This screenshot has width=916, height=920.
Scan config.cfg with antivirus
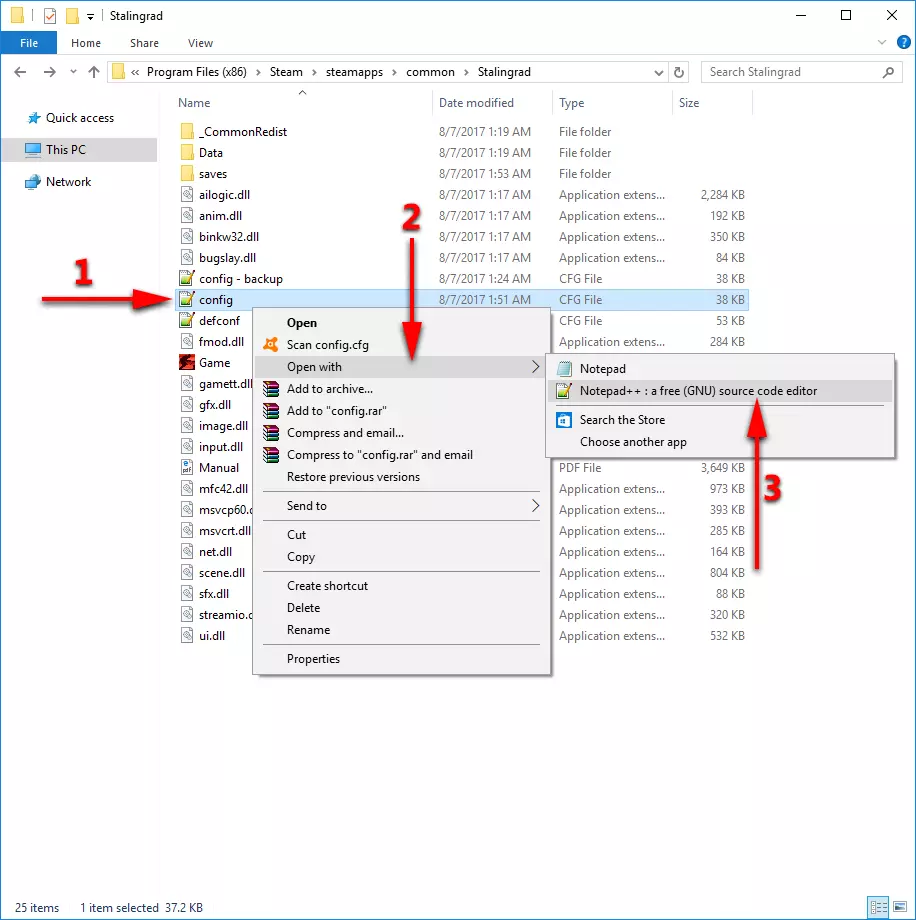tap(401, 345)
